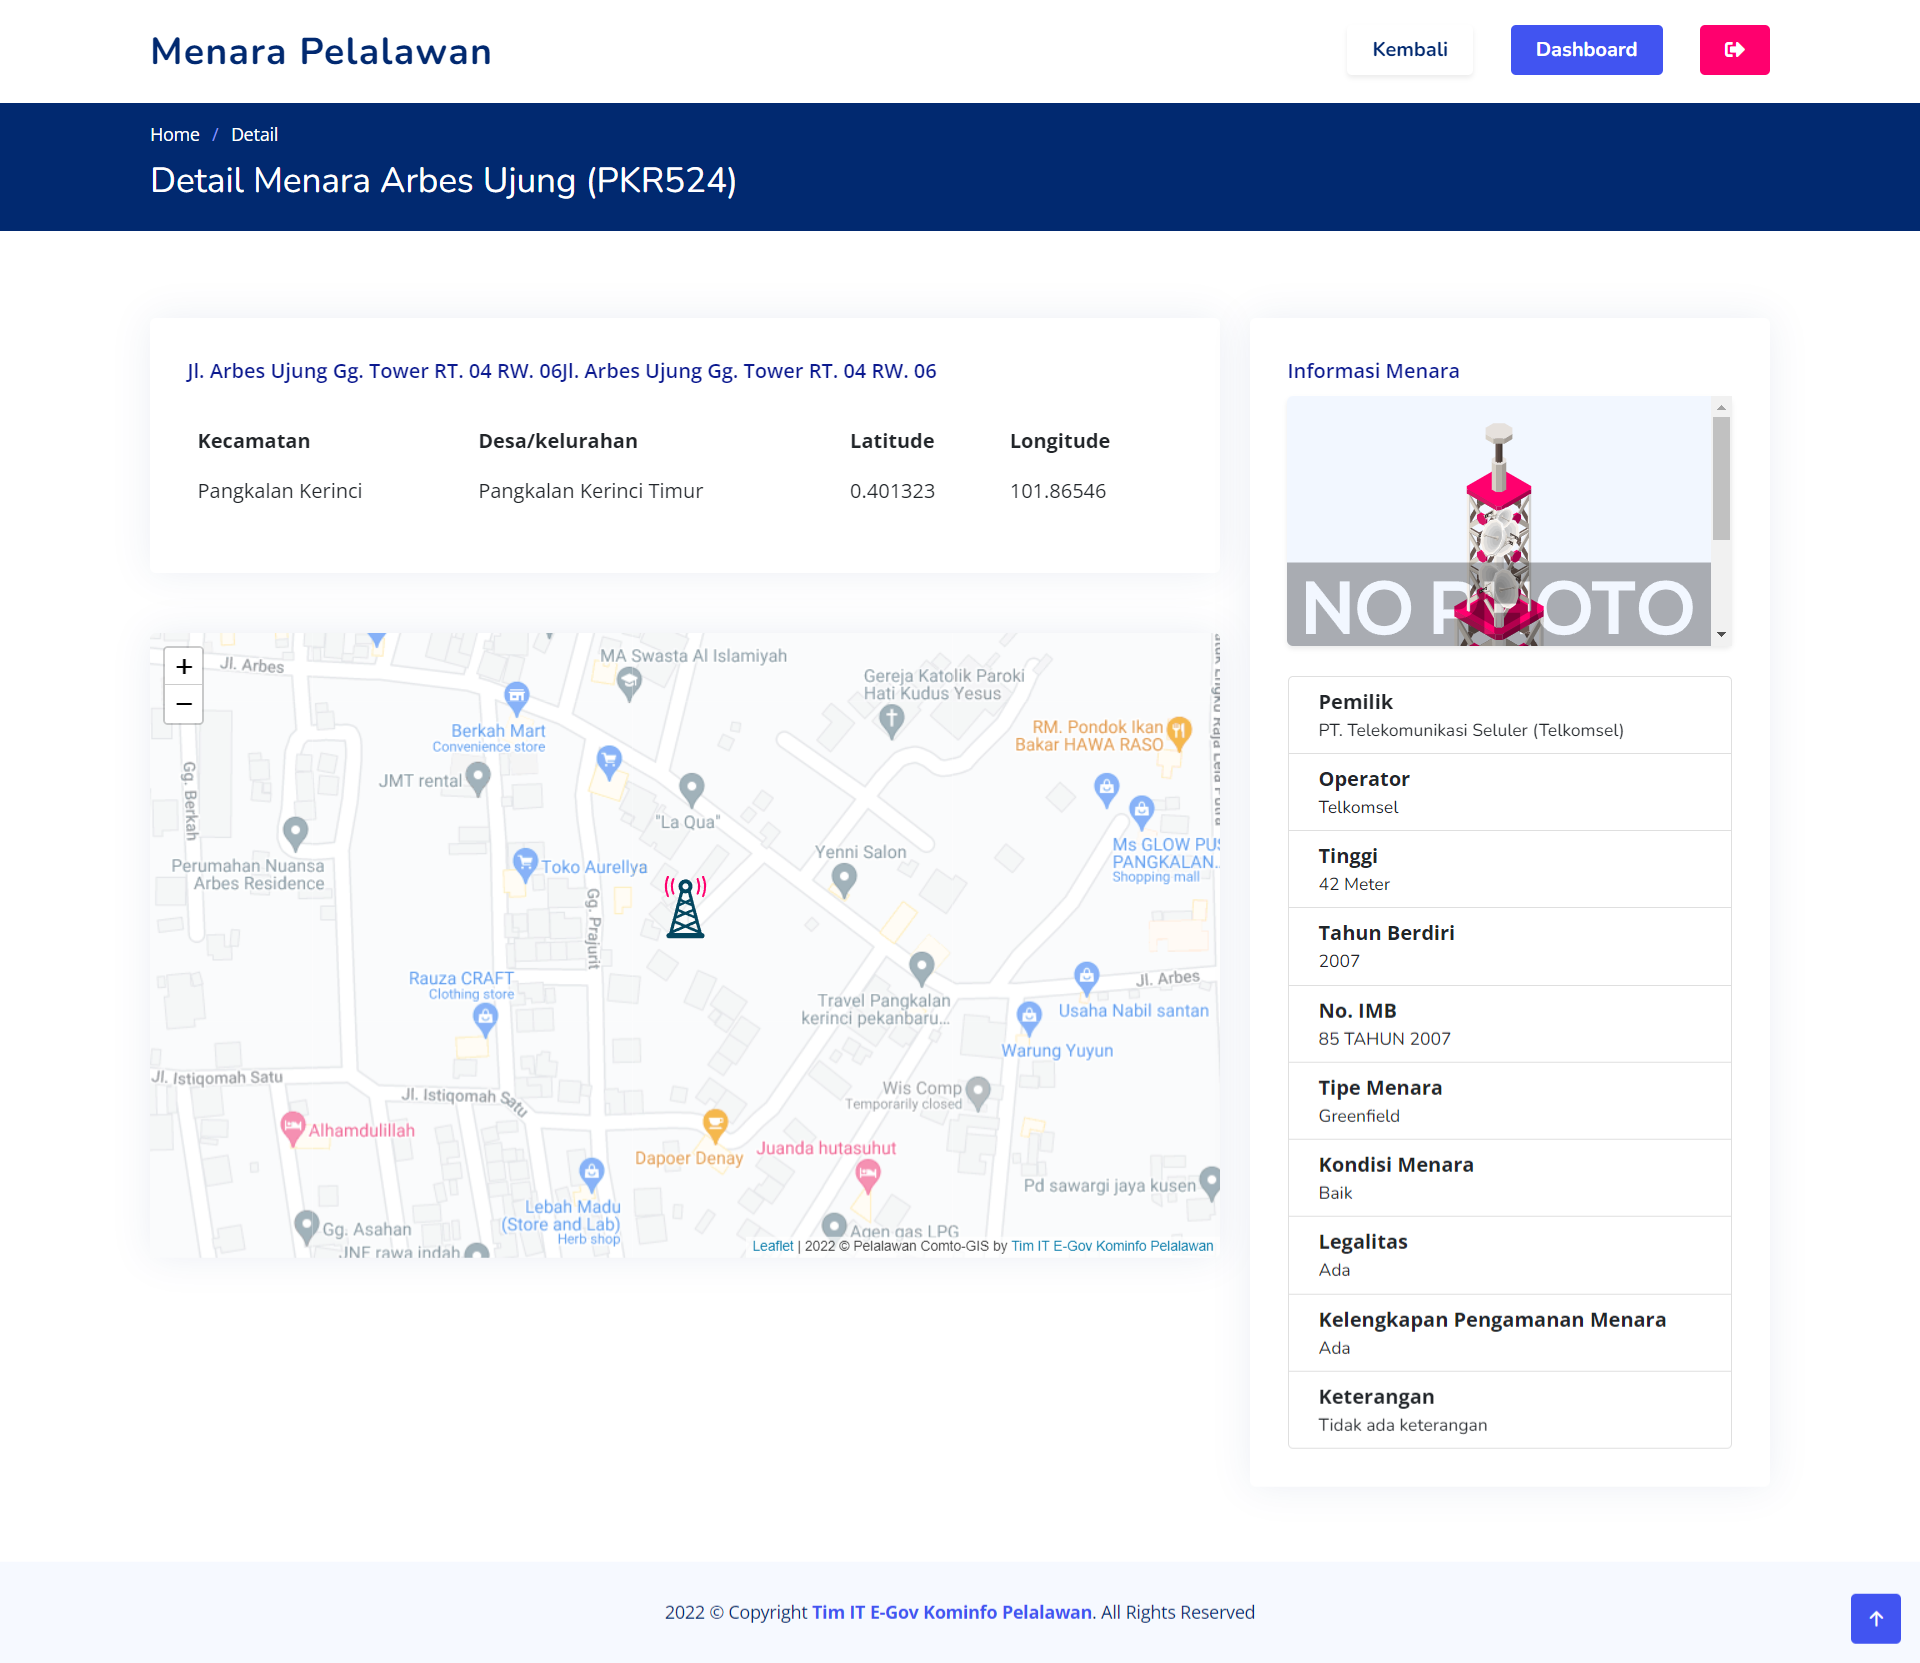Click Pangkalan Kerinci Timur cell
The image size is (1920, 1663).
[x=590, y=491]
